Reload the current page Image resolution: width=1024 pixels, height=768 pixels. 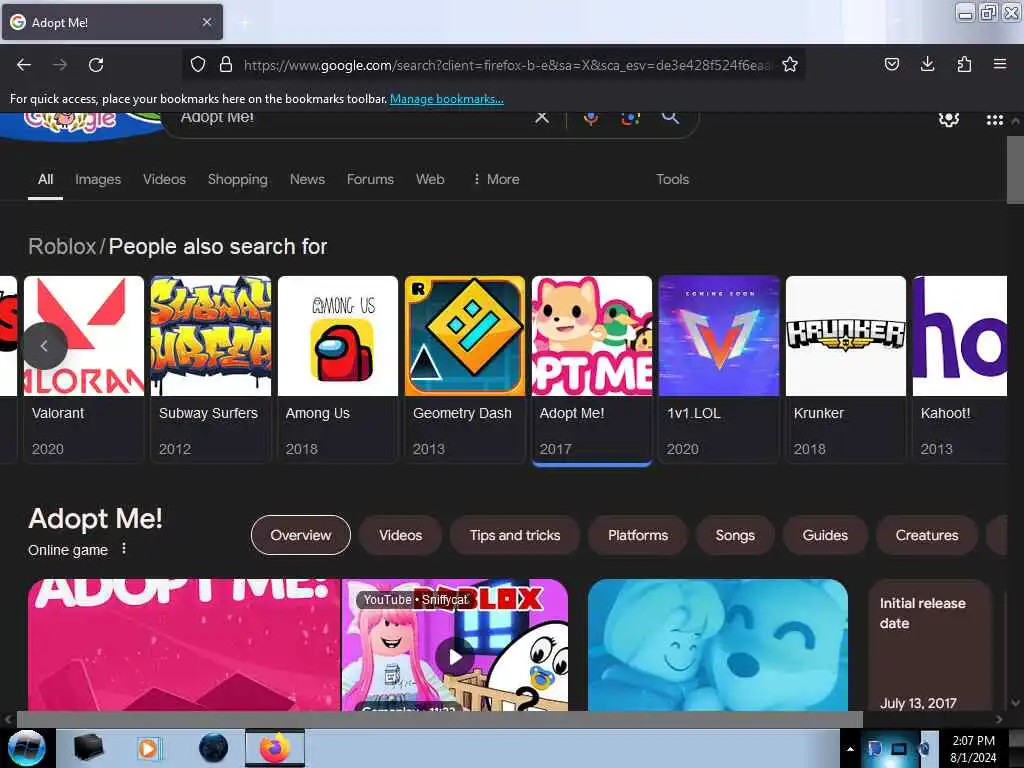click(x=96, y=65)
